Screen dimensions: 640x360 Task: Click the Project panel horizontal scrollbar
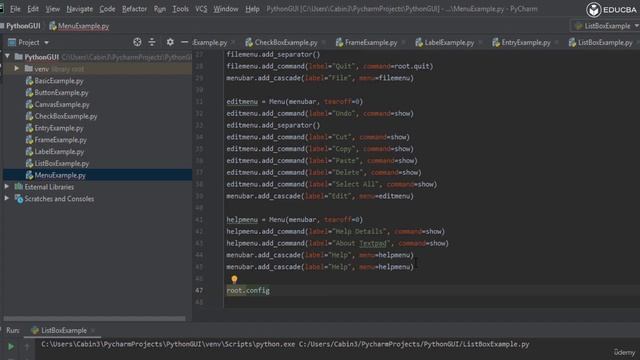[95, 318]
